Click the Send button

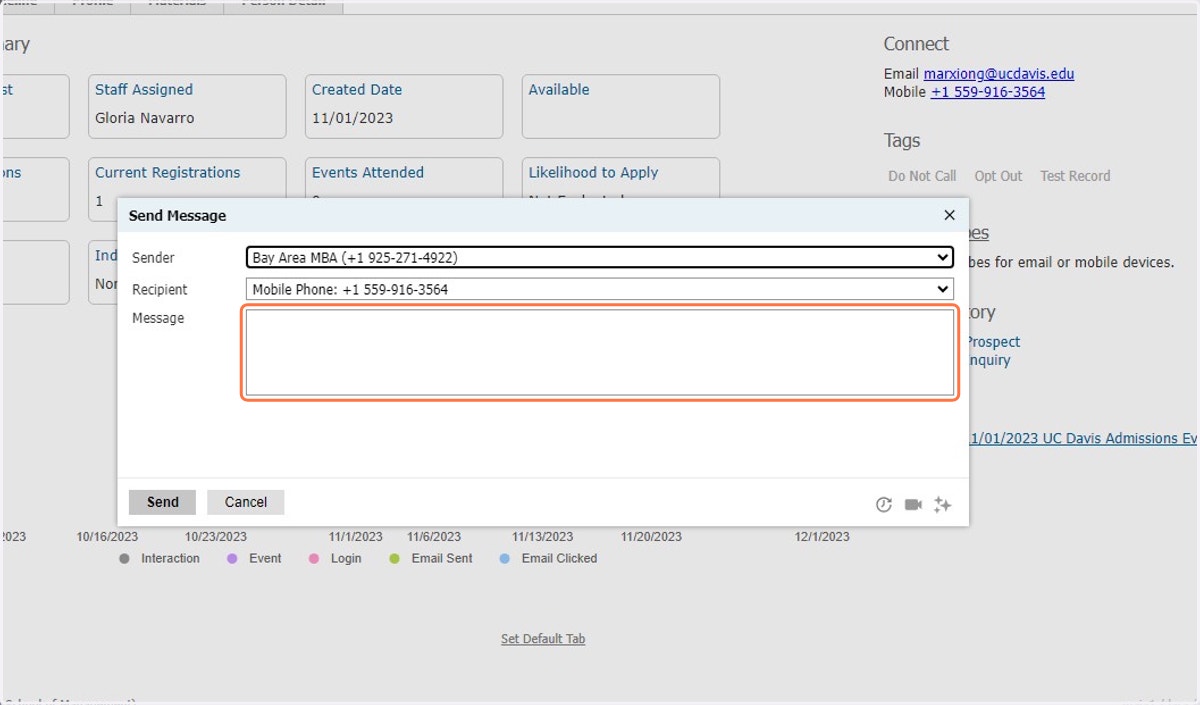pos(162,502)
